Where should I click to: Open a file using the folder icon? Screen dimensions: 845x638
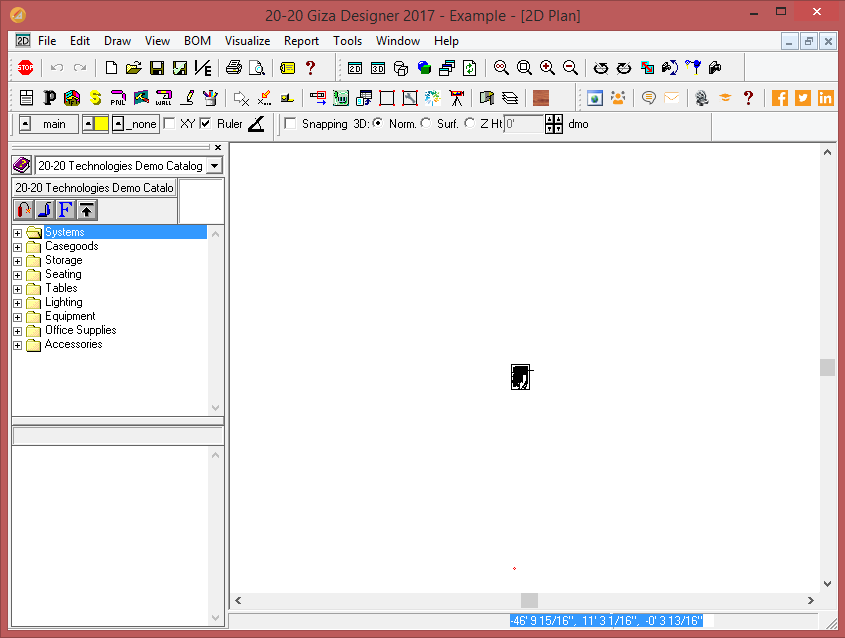[134, 68]
